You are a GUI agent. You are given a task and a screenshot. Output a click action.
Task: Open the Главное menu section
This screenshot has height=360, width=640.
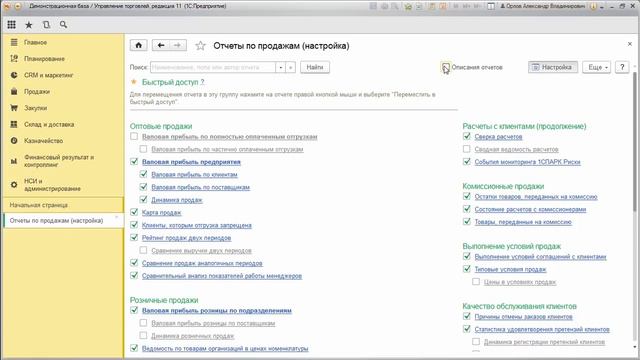[35, 42]
